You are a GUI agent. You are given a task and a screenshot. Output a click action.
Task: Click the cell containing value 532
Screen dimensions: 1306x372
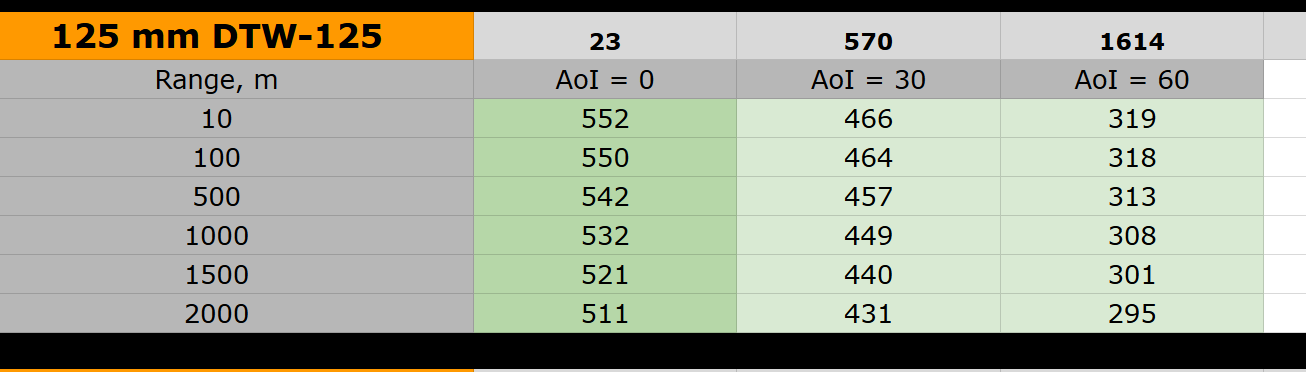tap(605, 236)
